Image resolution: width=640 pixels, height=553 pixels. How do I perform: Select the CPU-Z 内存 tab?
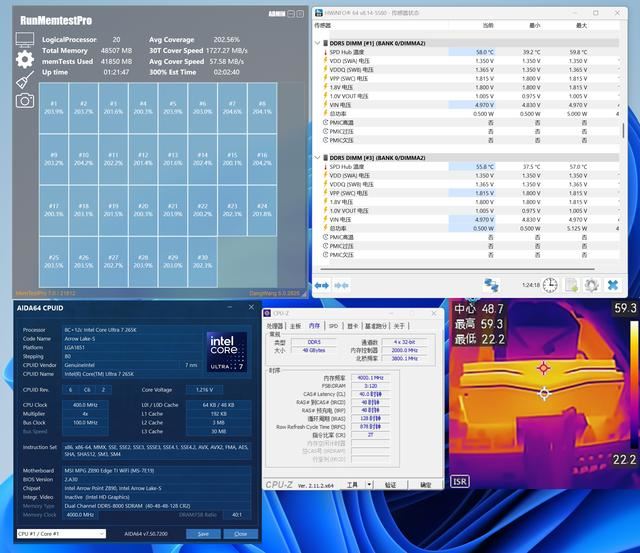(314, 326)
